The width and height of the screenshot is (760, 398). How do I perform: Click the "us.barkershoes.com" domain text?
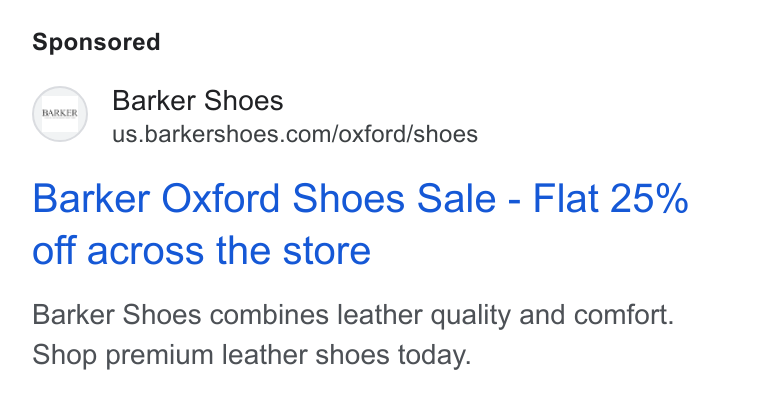click(222, 134)
